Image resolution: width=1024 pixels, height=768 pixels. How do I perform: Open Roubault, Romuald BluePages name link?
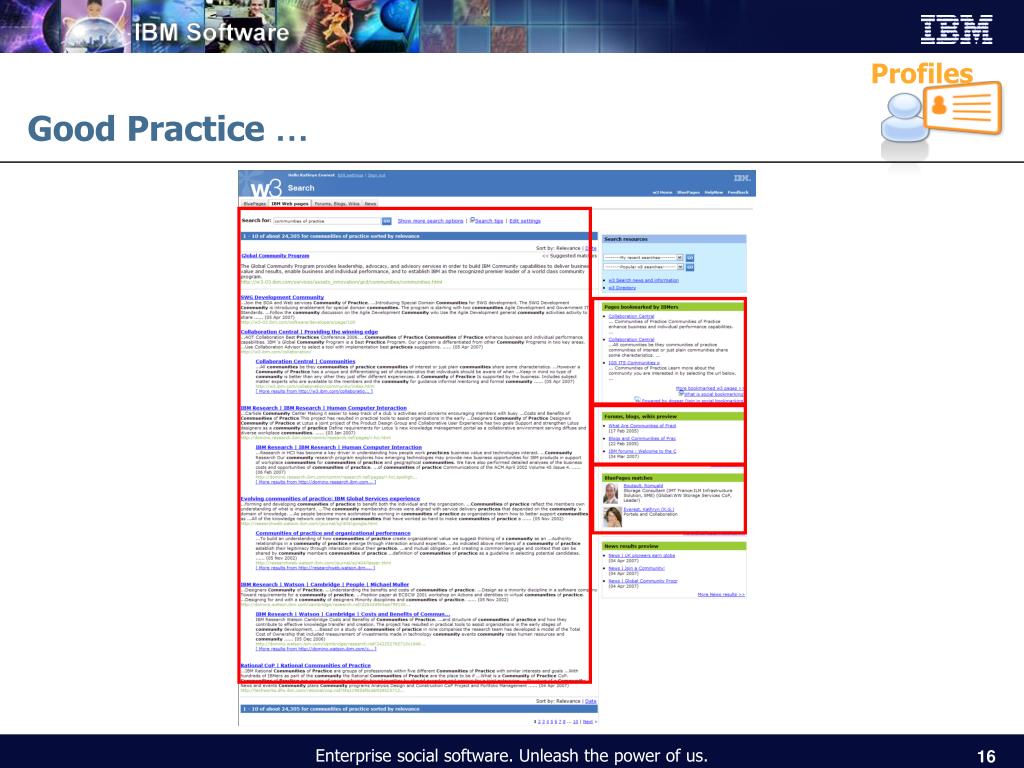(643, 486)
